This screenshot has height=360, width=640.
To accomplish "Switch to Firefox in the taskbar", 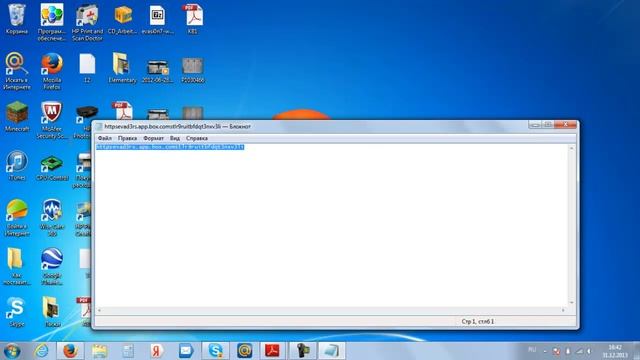I will 70,351.
